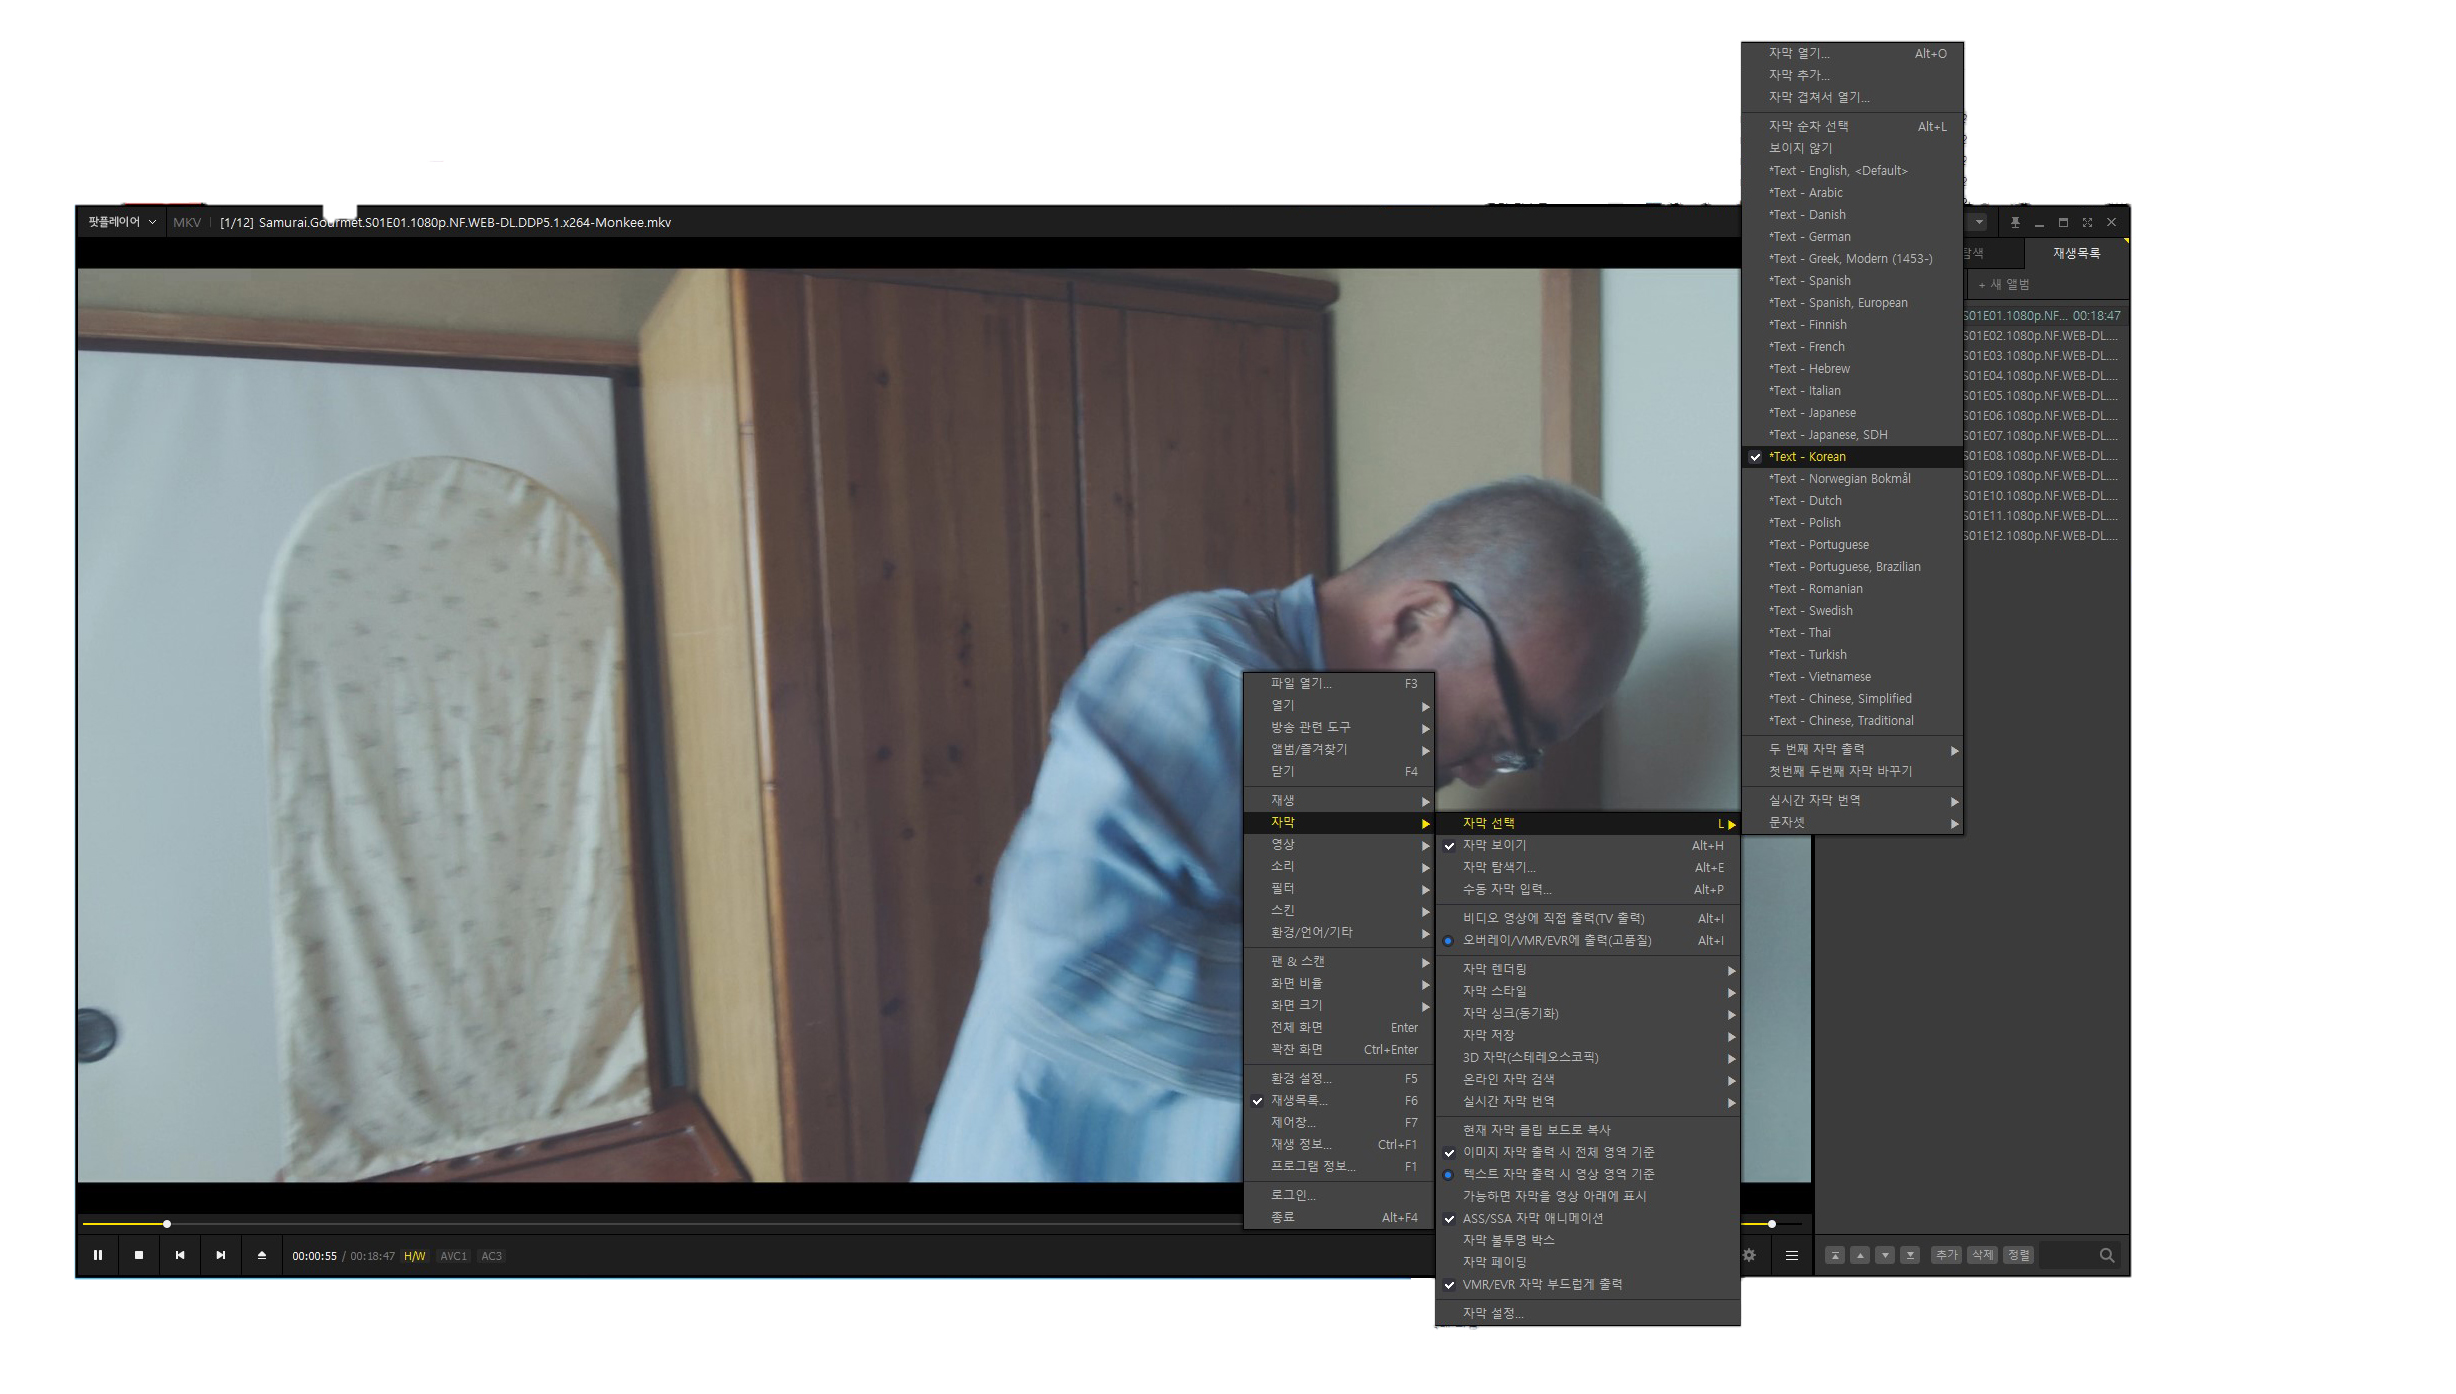Enable 자막 불투명 박스 option
Image resolution: width=2456 pixels, height=1394 pixels.
click(1587, 1241)
